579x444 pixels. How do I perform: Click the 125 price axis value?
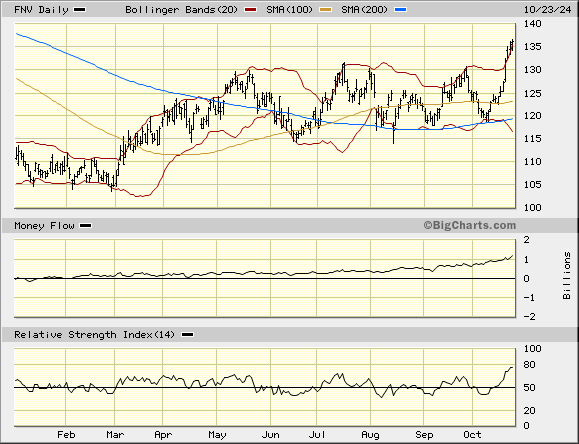(x=532, y=93)
